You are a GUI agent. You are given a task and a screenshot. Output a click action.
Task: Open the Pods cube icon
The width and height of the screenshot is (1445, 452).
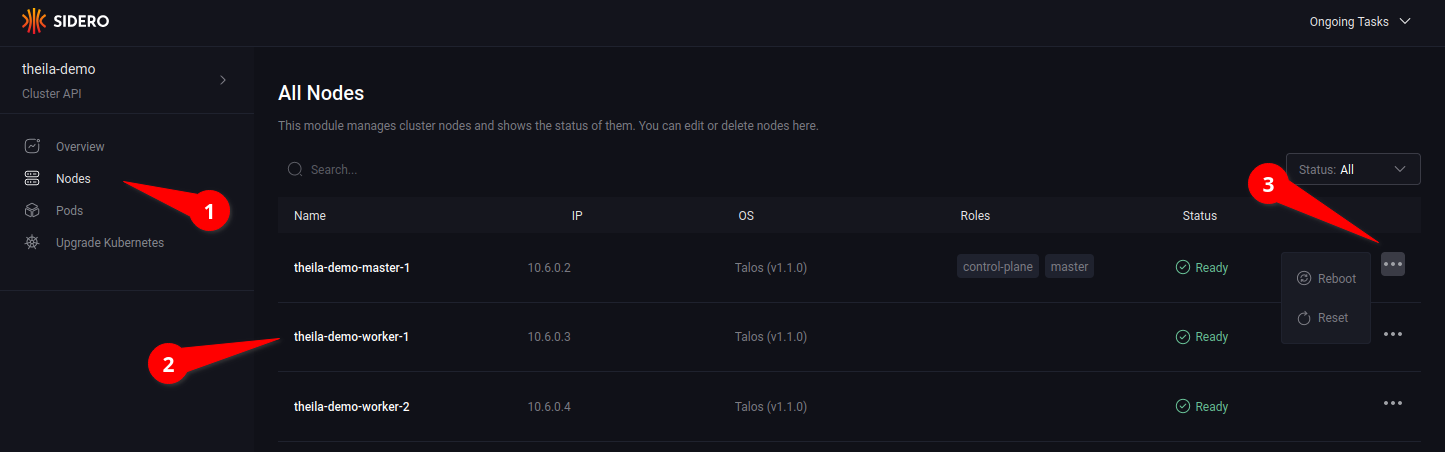pos(32,211)
